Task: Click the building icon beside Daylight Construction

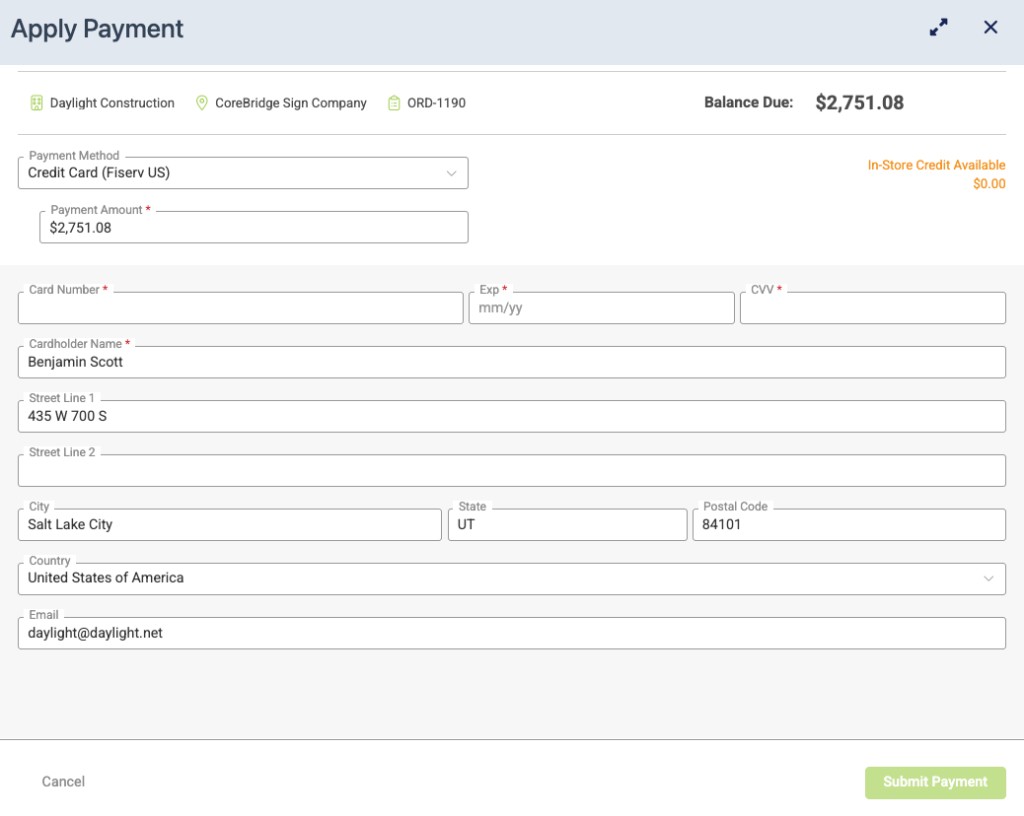Action: 37,103
